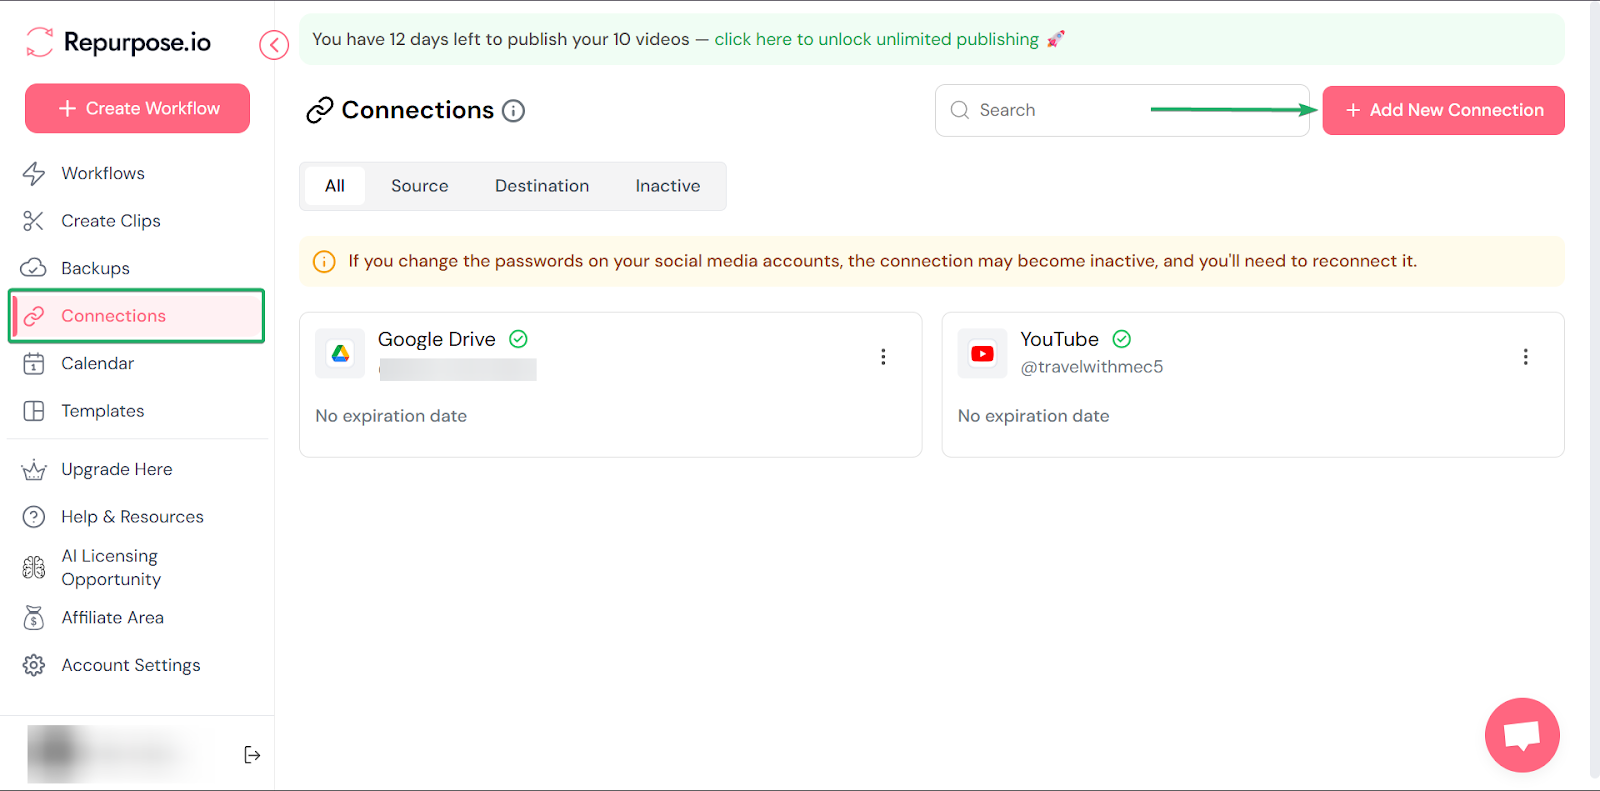1600x791 pixels.
Task: Select Connections in the sidebar
Action: click(137, 316)
